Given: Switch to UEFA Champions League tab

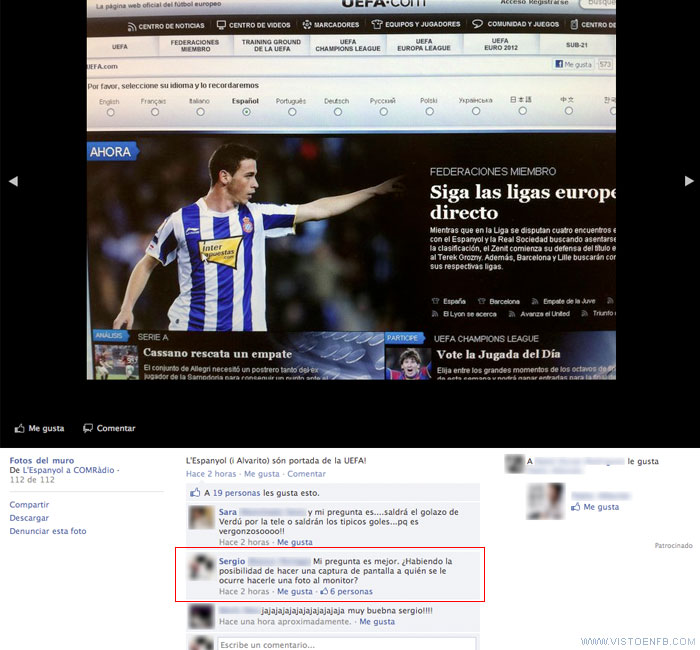Looking at the screenshot, I should click(348, 45).
